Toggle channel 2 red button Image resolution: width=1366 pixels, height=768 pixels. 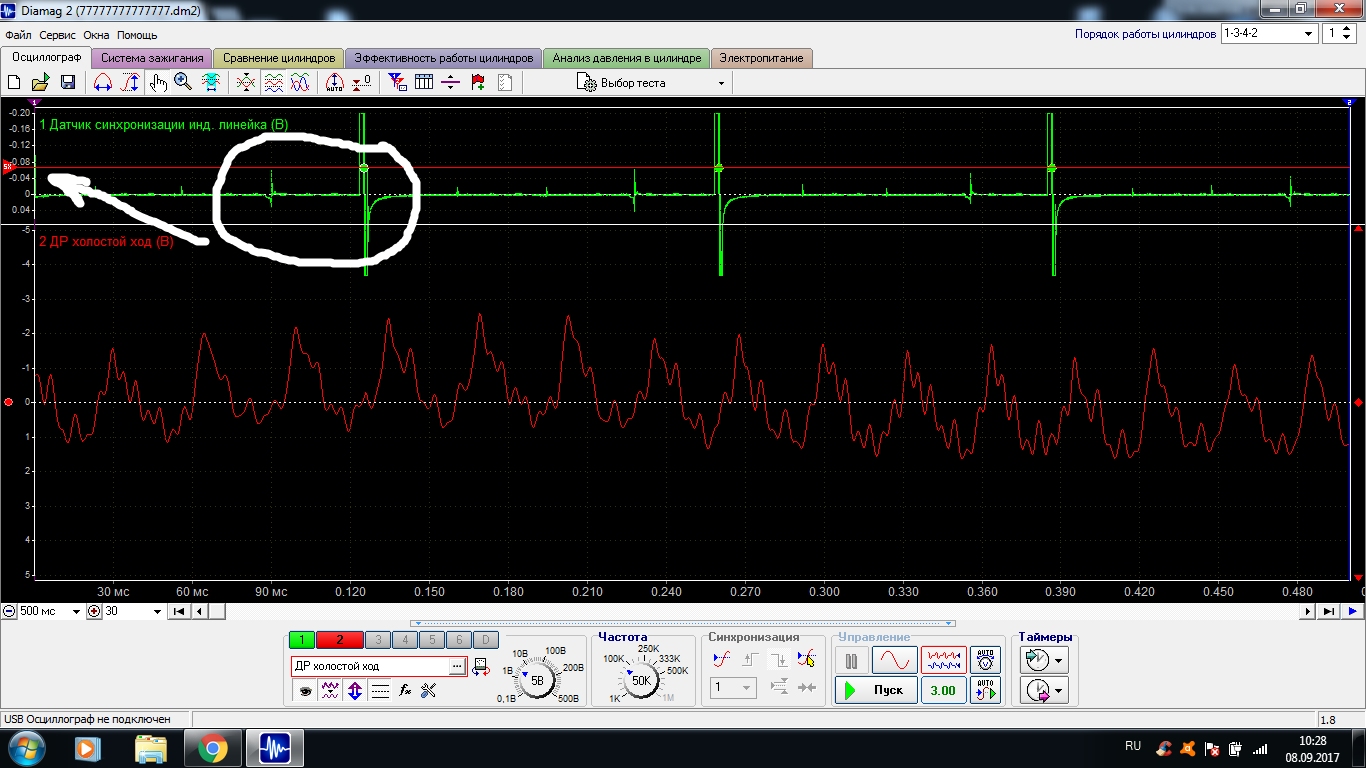click(x=340, y=640)
